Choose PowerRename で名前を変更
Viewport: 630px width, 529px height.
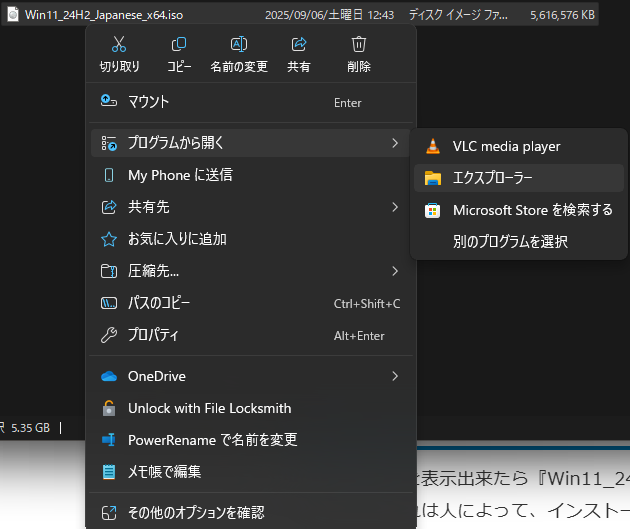pos(251,440)
